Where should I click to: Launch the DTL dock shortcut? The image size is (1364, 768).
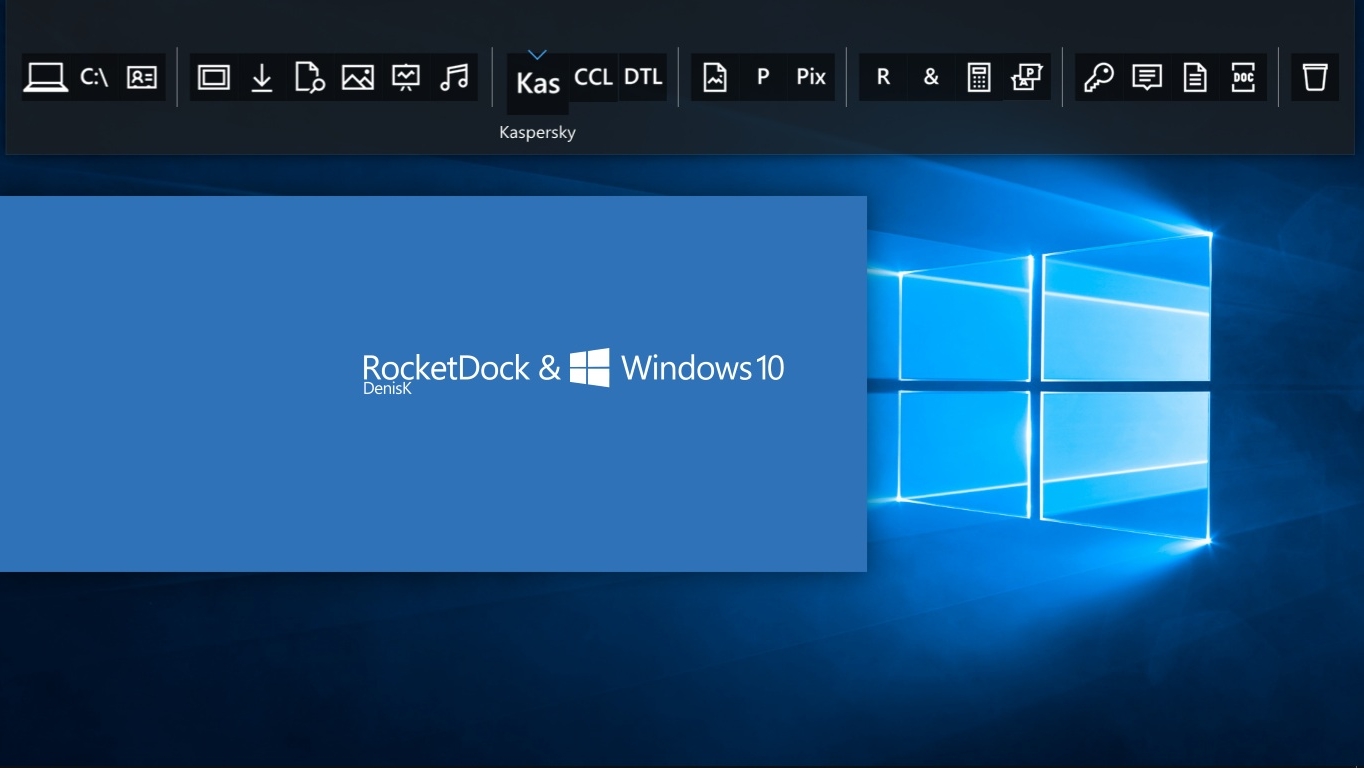pyautogui.click(x=643, y=77)
